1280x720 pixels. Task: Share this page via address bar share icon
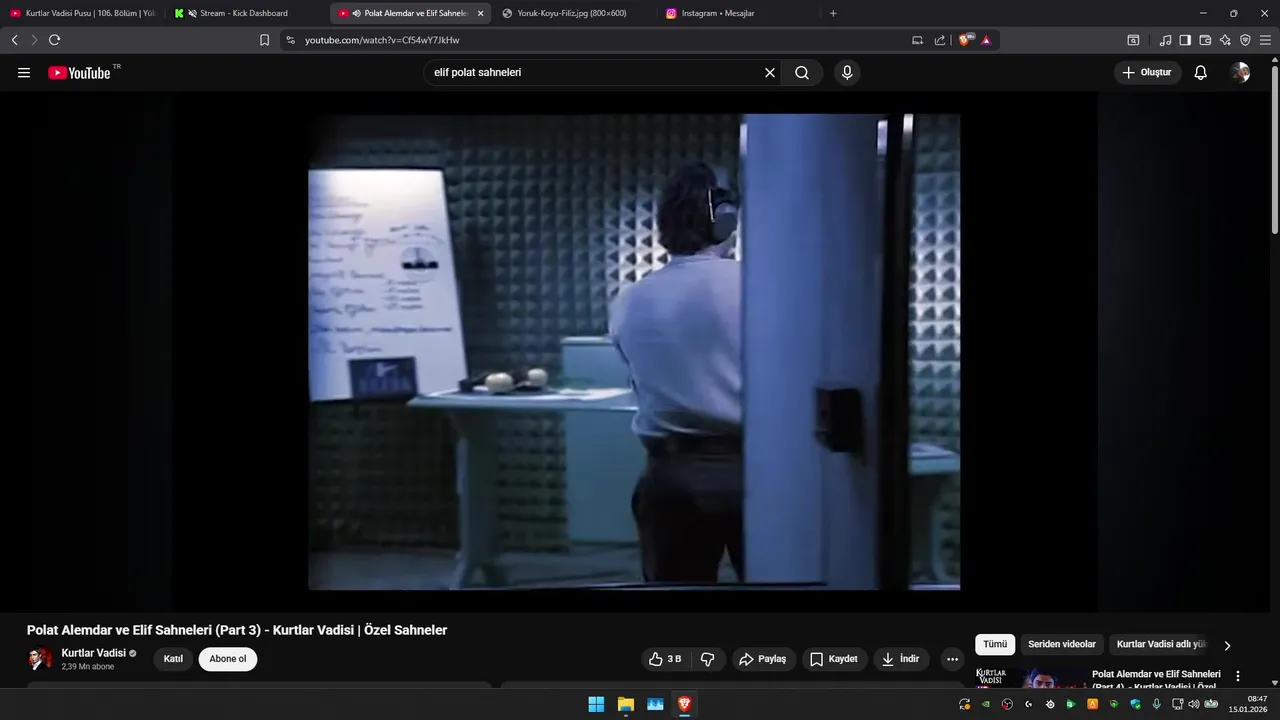(x=939, y=40)
